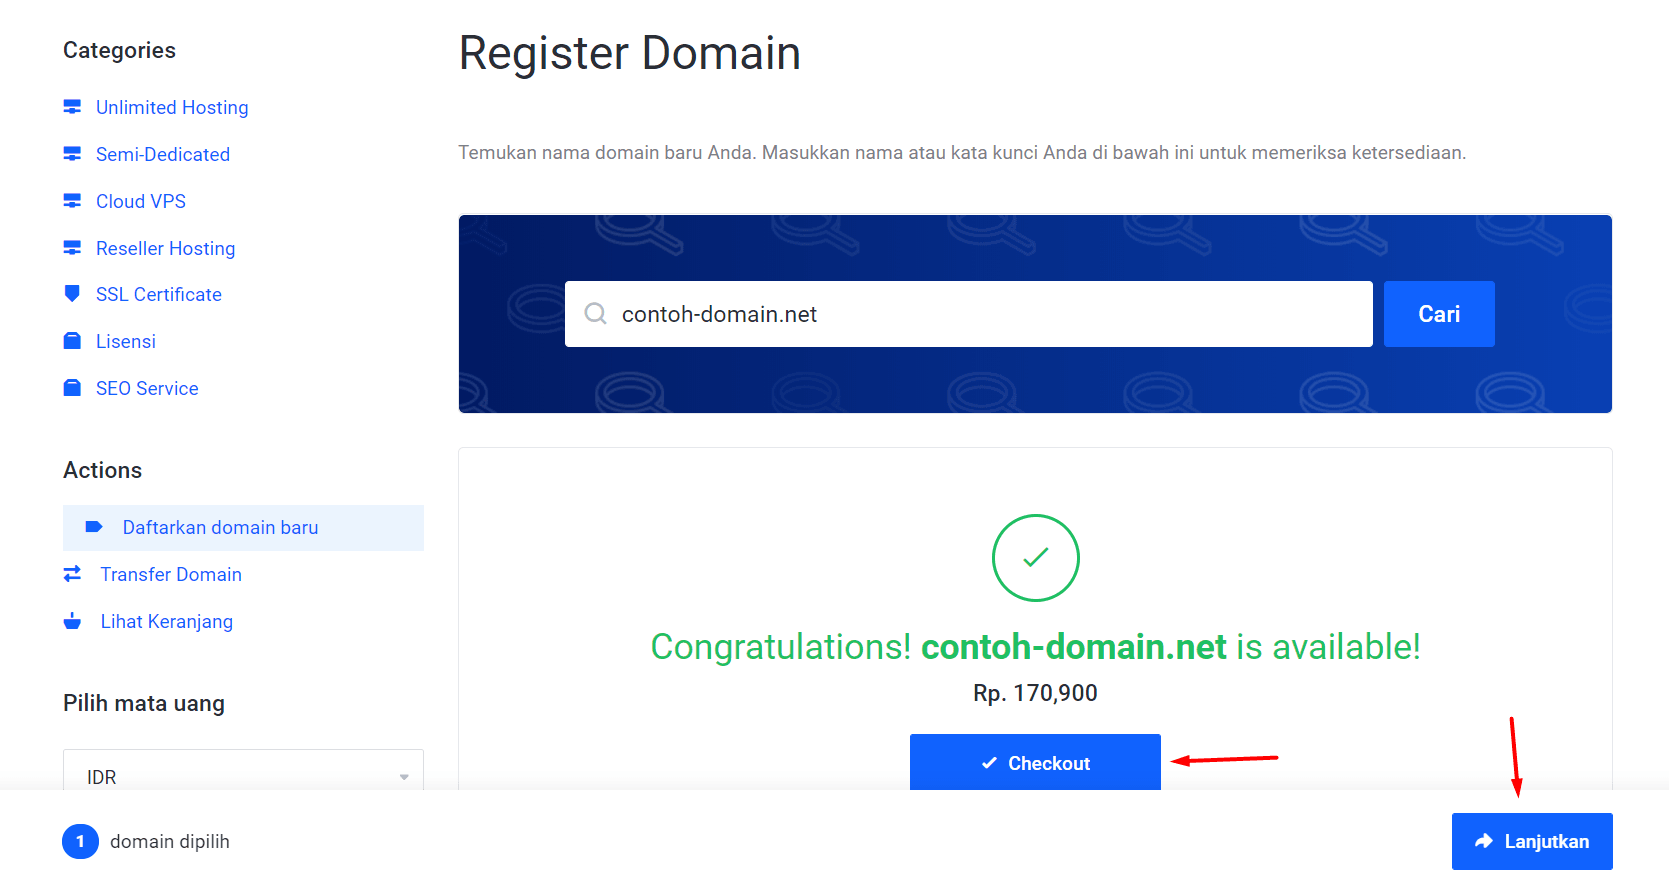Go to SEO Service category
This screenshot has height=887, width=1669.
[147, 388]
